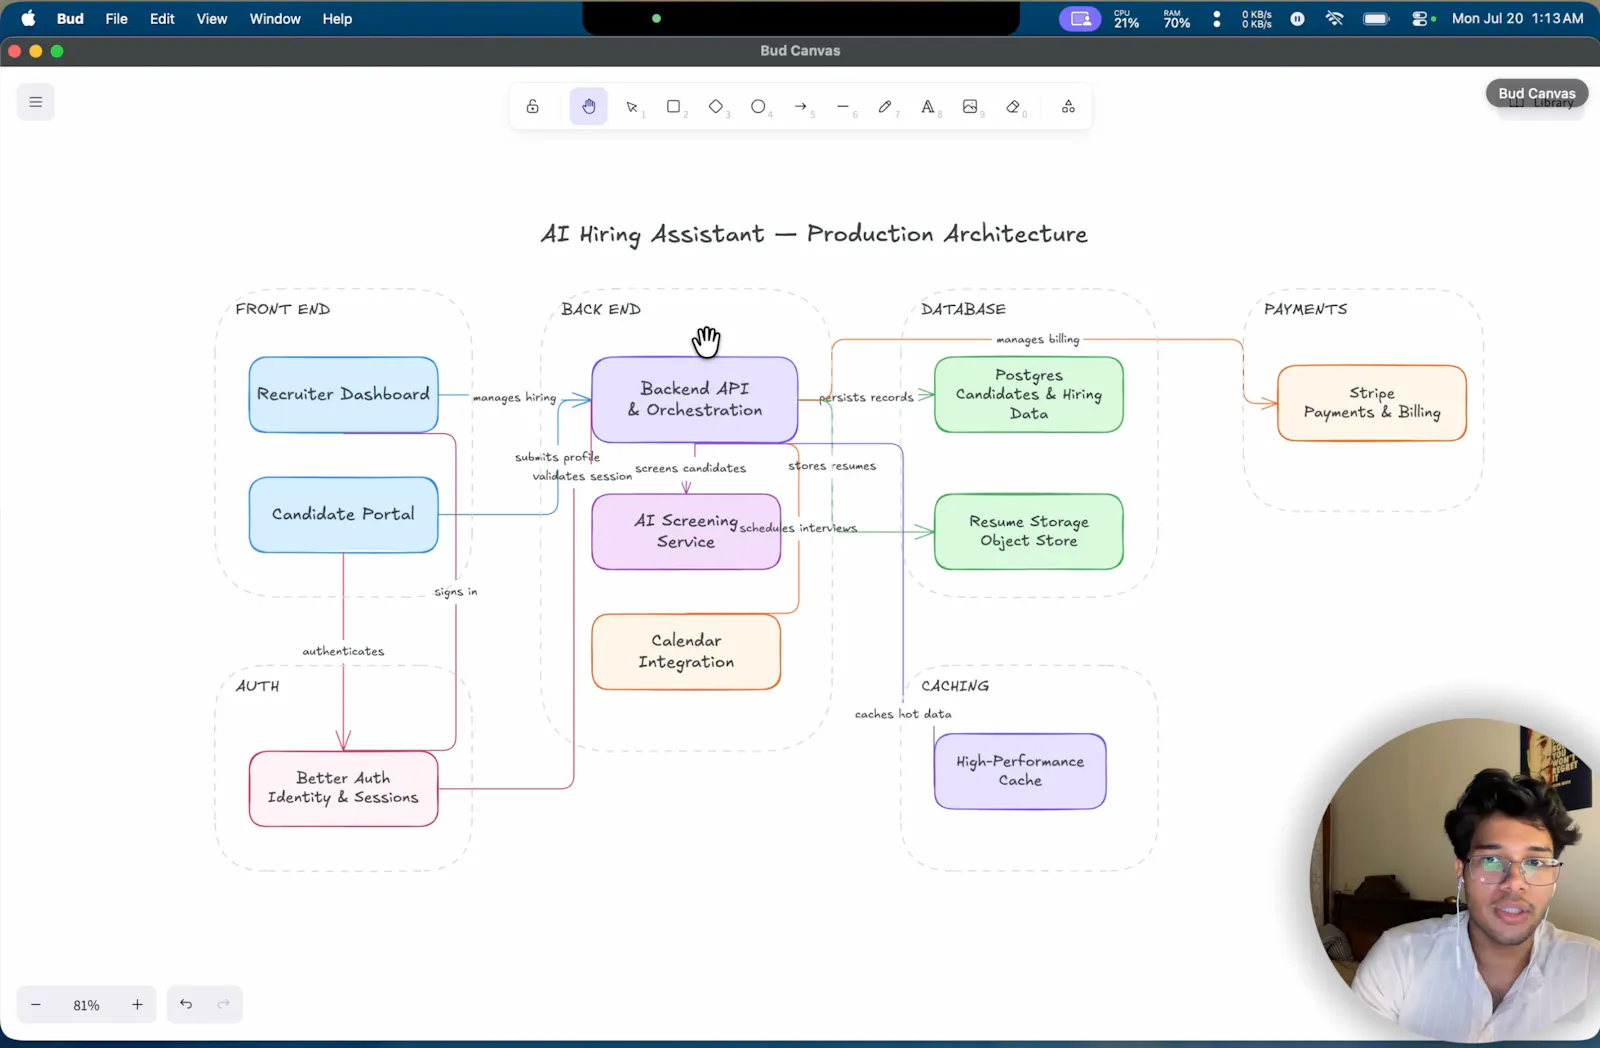Select the Arrow tool

[x=801, y=107]
